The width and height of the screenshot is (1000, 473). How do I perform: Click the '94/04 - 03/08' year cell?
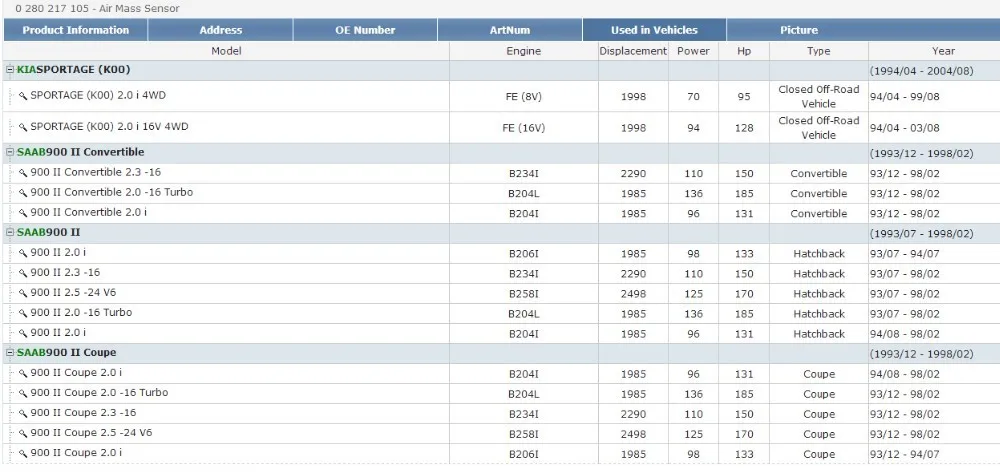904,128
